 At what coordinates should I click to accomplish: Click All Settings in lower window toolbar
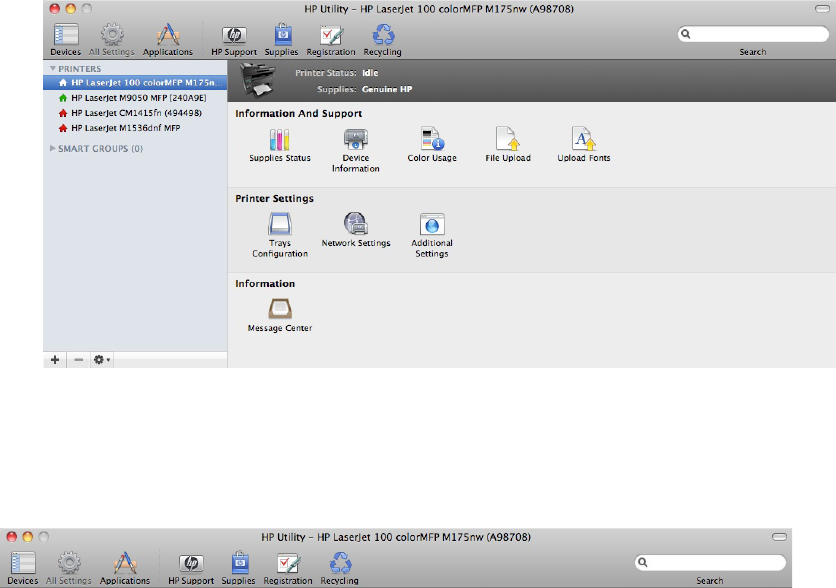[69, 568]
